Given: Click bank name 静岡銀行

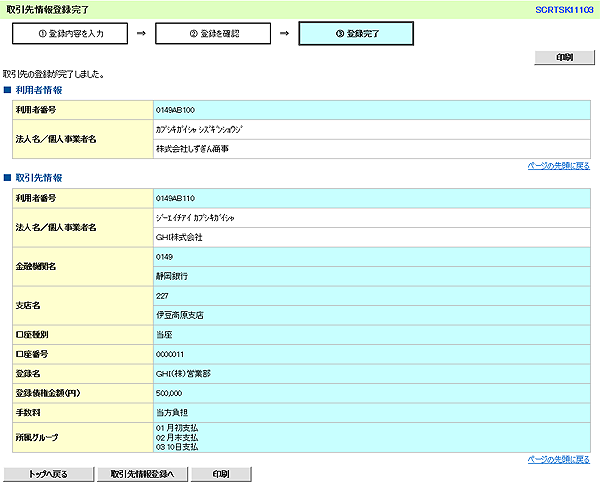Looking at the screenshot, I should [x=172, y=276].
